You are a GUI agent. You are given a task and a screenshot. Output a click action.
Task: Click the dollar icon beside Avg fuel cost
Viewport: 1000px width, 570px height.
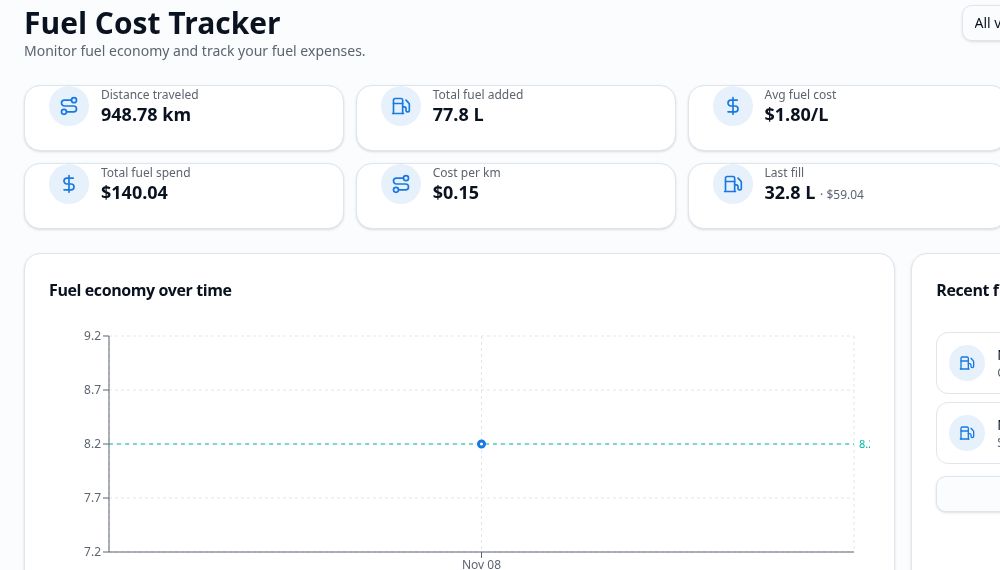click(733, 106)
